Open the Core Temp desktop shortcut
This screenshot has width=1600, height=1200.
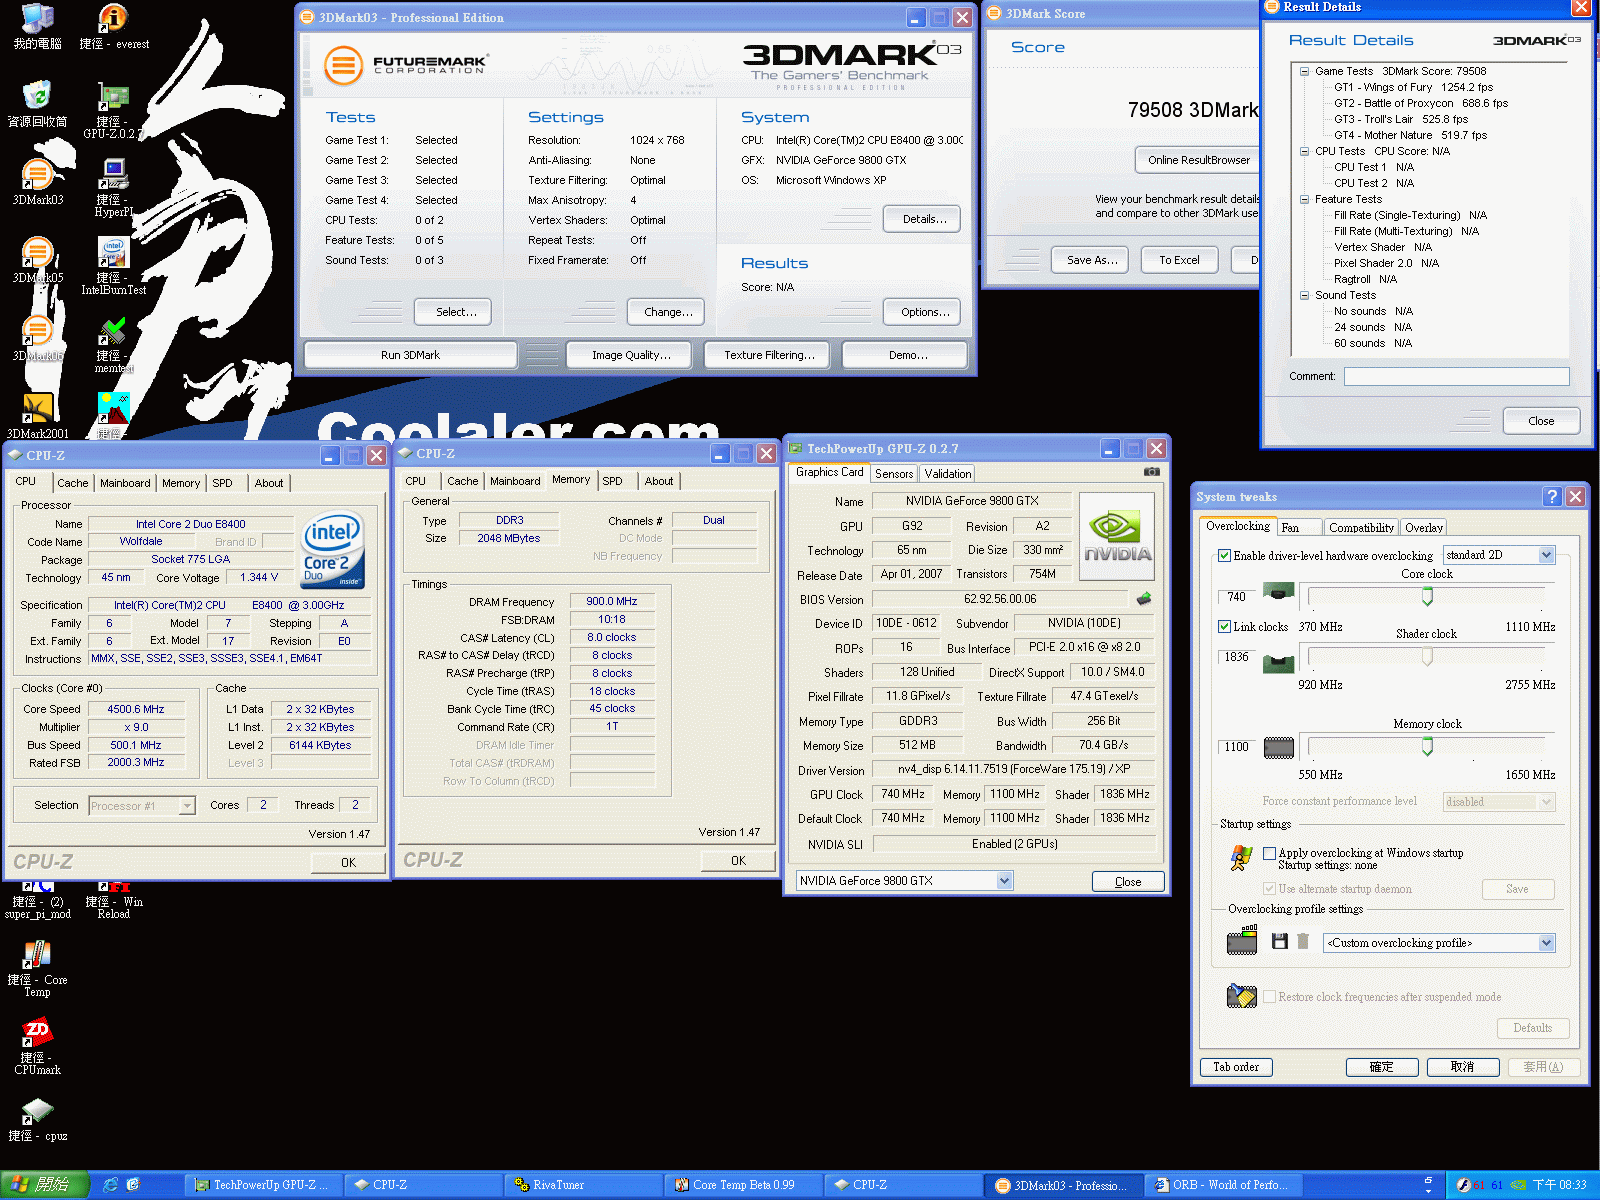click(37, 968)
